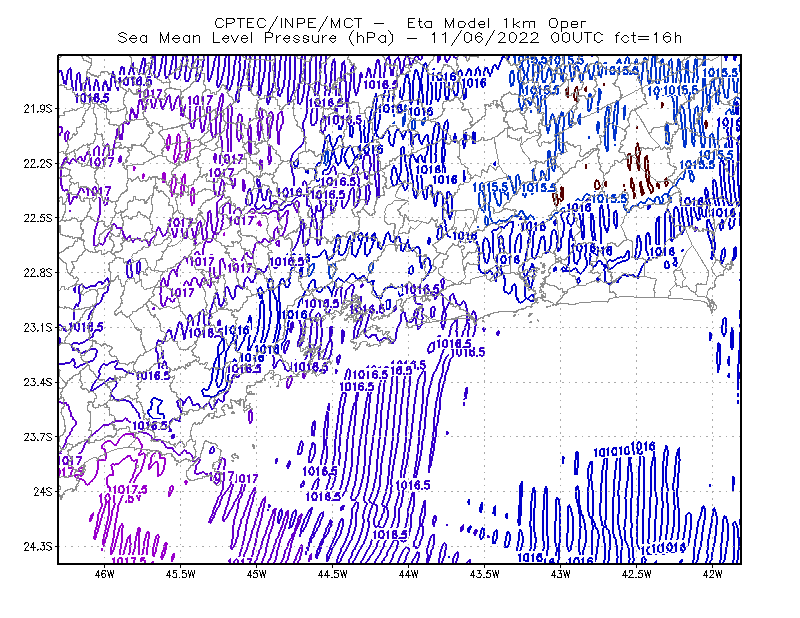The image size is (800, 618).
Task: Click the 'fct=16h' forecast label
Action: (648, 38)
